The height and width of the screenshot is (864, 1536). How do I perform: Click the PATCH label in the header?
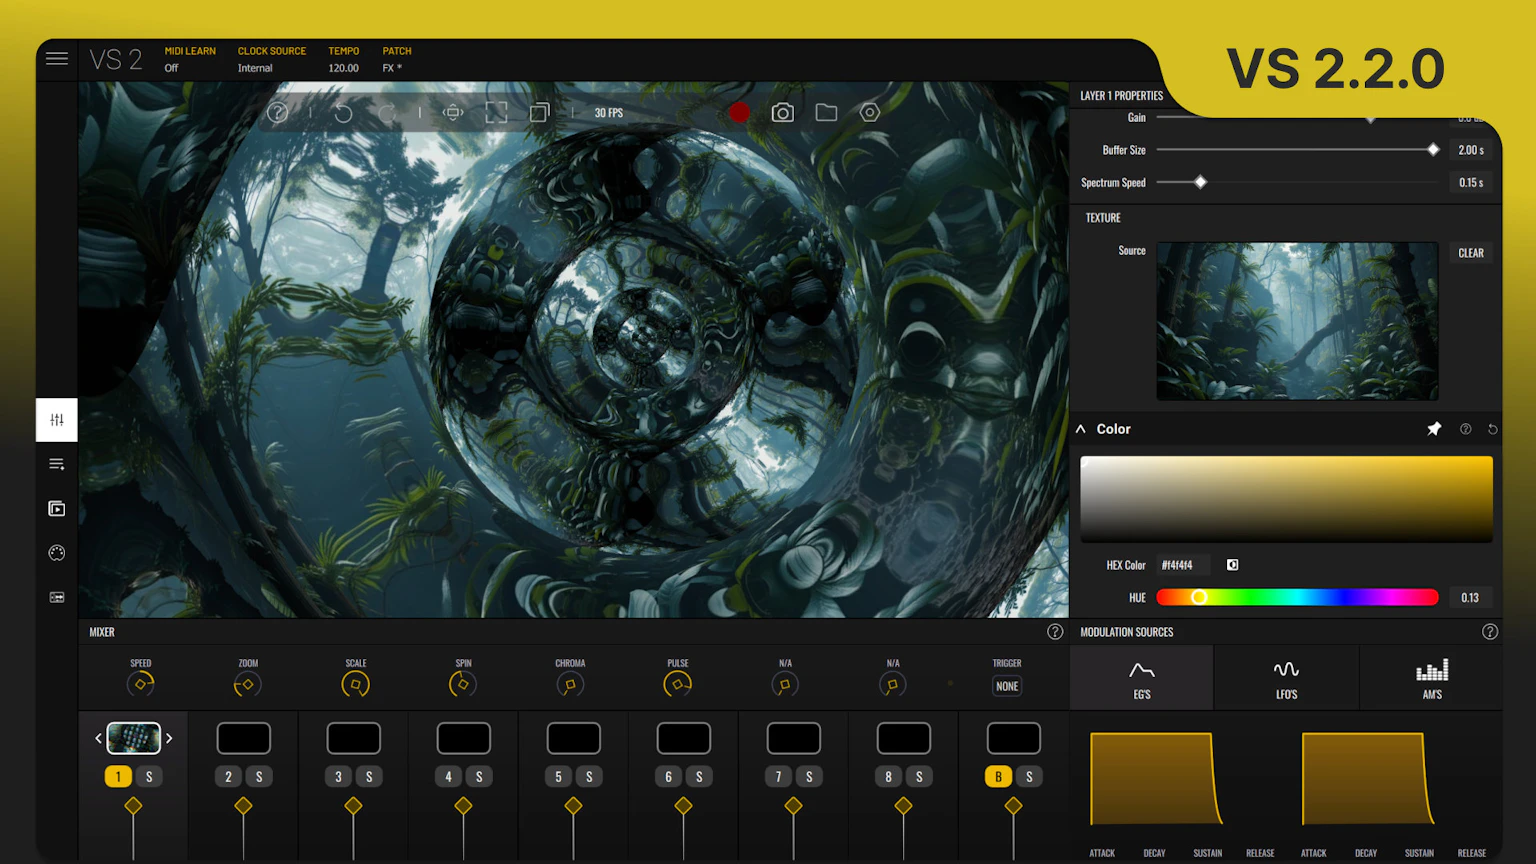[x=396, y=51]
